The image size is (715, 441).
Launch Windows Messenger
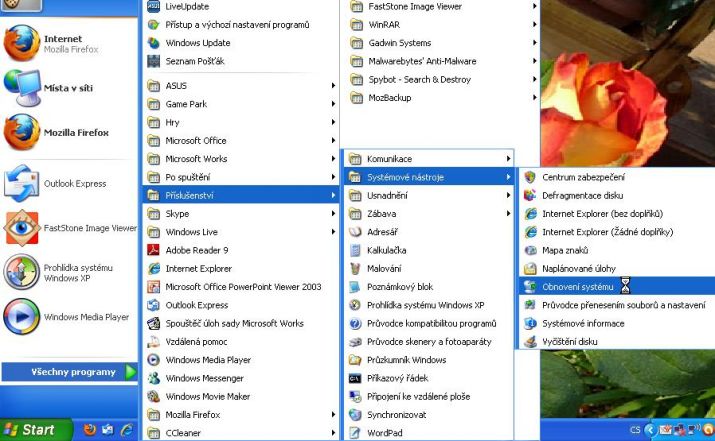tap(241, 378)
